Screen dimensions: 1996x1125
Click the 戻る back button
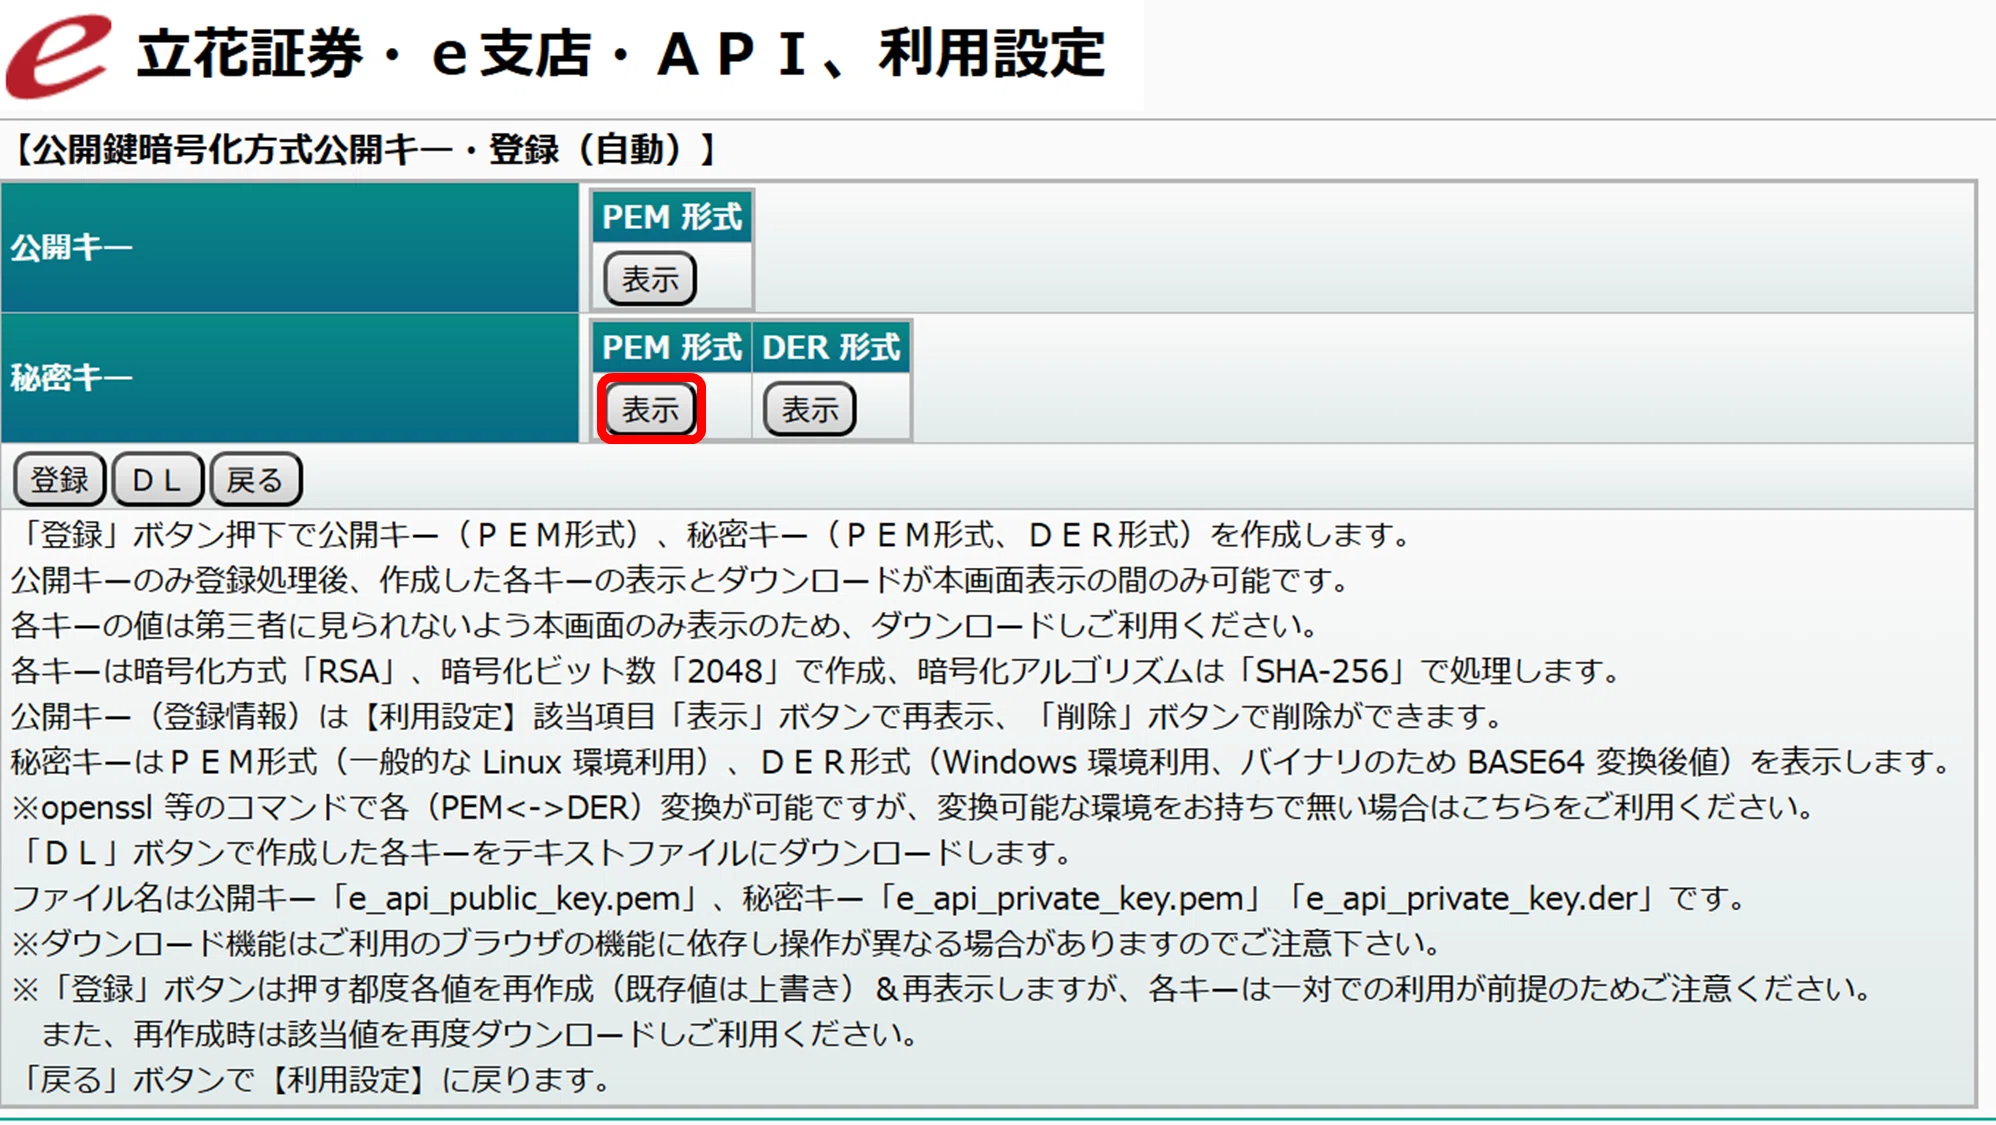coord(255,480)
